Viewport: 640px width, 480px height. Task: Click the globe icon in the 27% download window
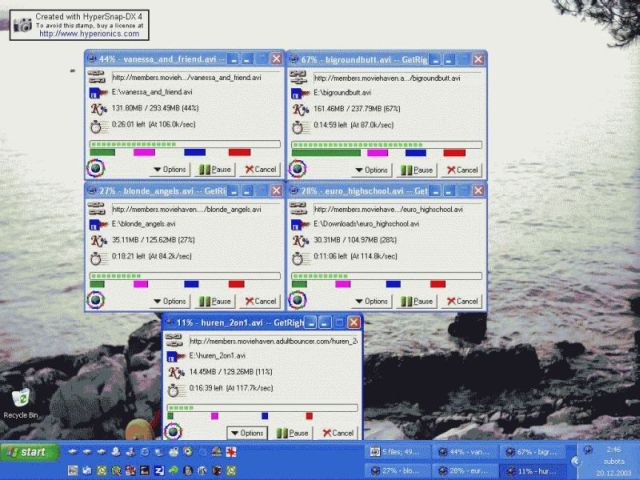(96, 300)
